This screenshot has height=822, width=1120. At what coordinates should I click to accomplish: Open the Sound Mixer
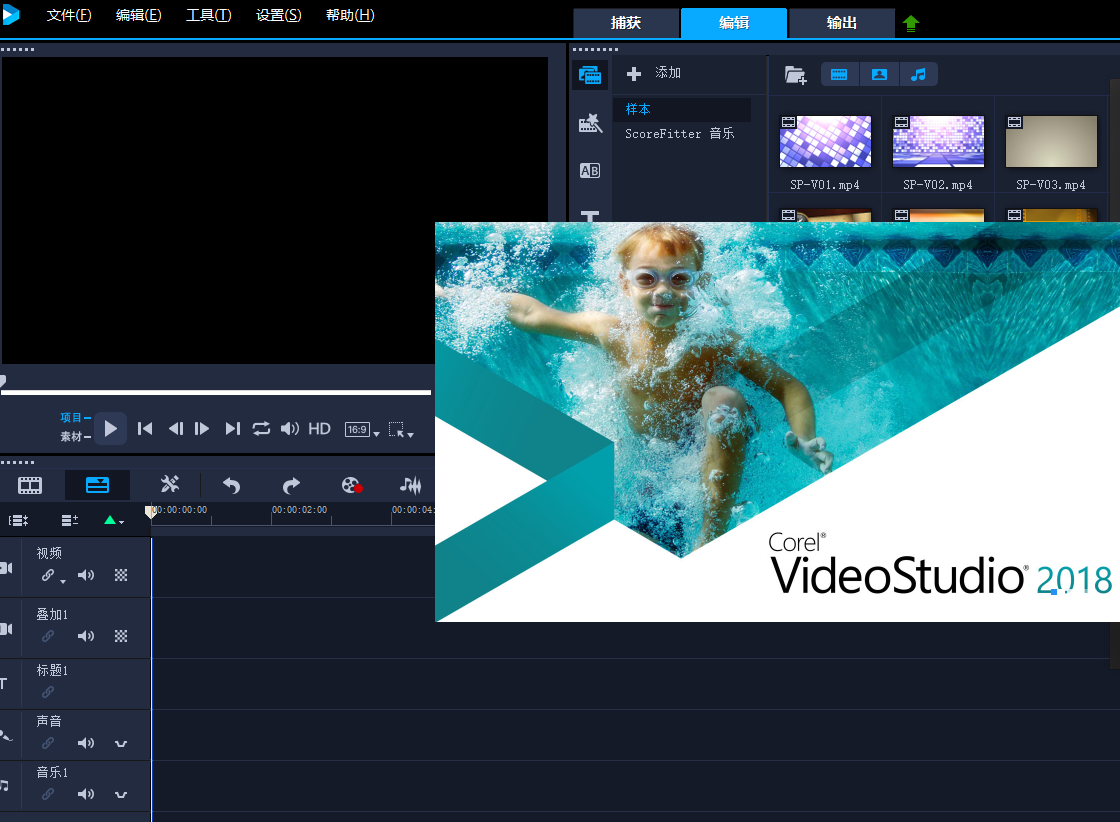[x=411, y=486]
